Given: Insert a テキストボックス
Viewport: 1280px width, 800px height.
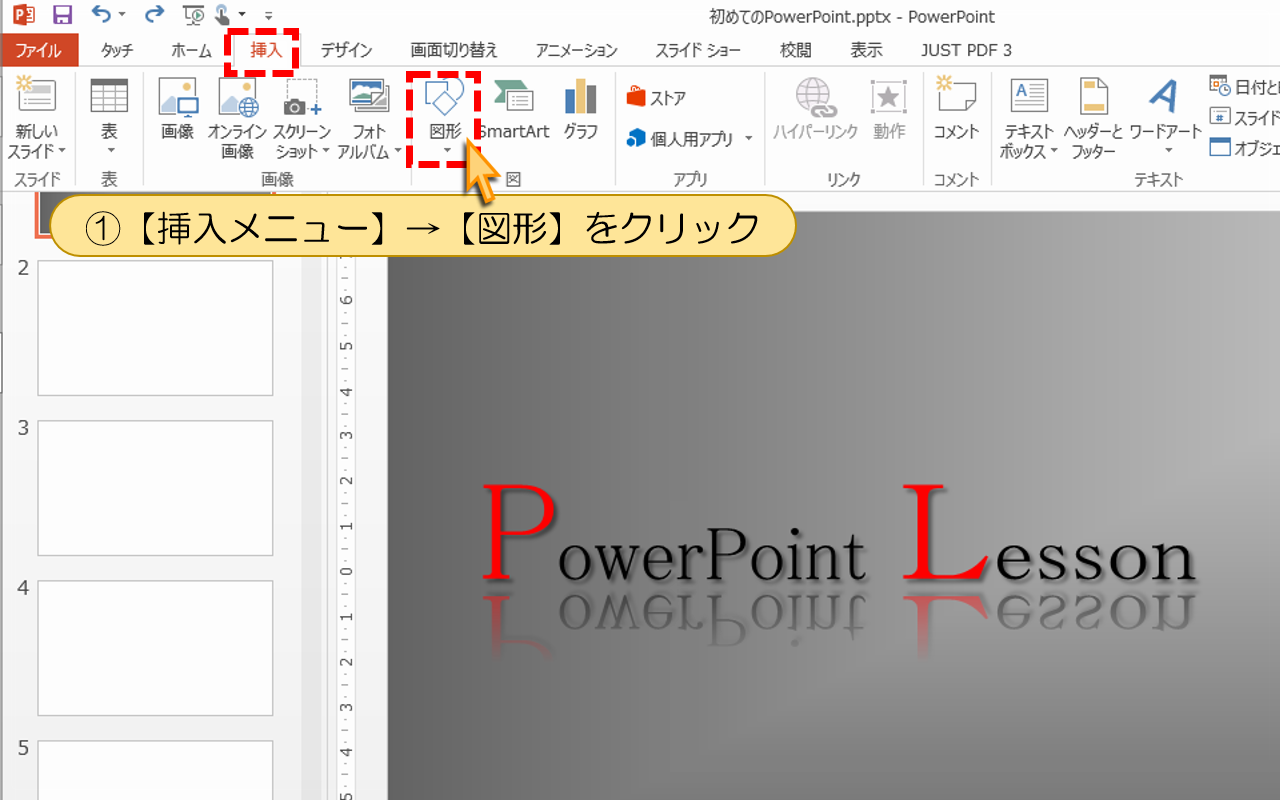Looking at the screenshot, I should point(1029,118).
